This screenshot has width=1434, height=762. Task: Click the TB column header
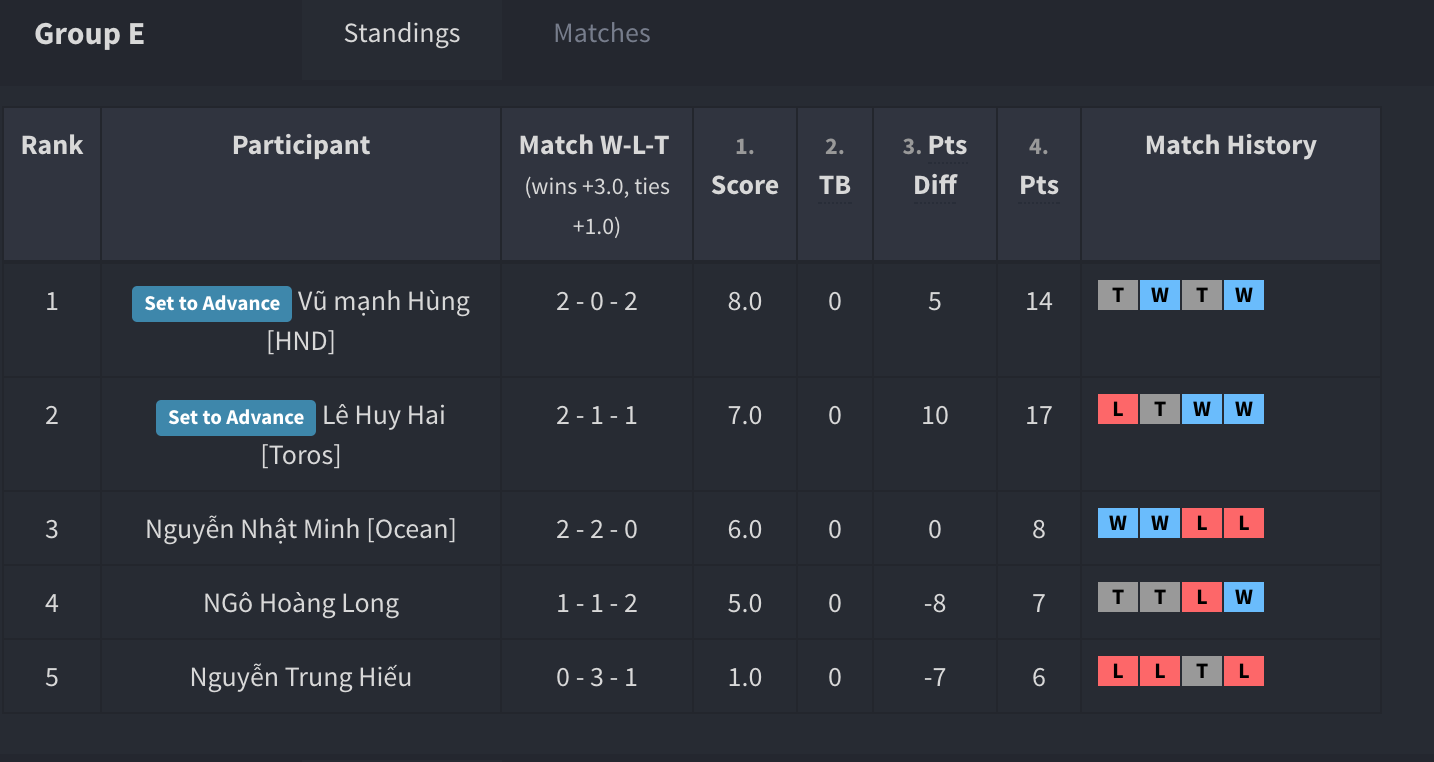(835, 185)
